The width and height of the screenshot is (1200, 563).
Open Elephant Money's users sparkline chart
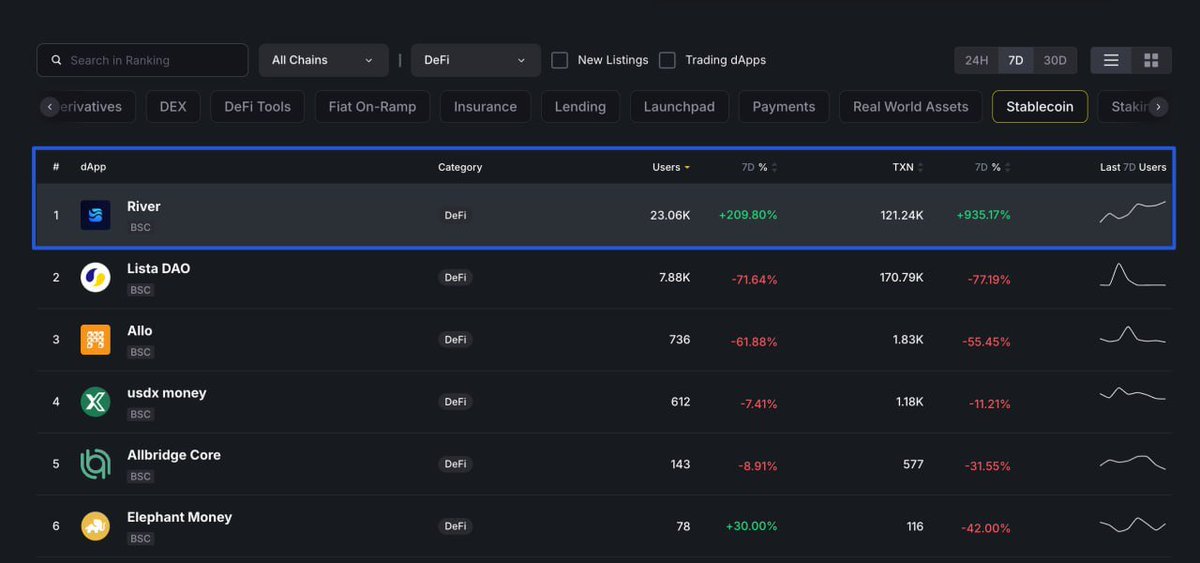(1132, 524)
